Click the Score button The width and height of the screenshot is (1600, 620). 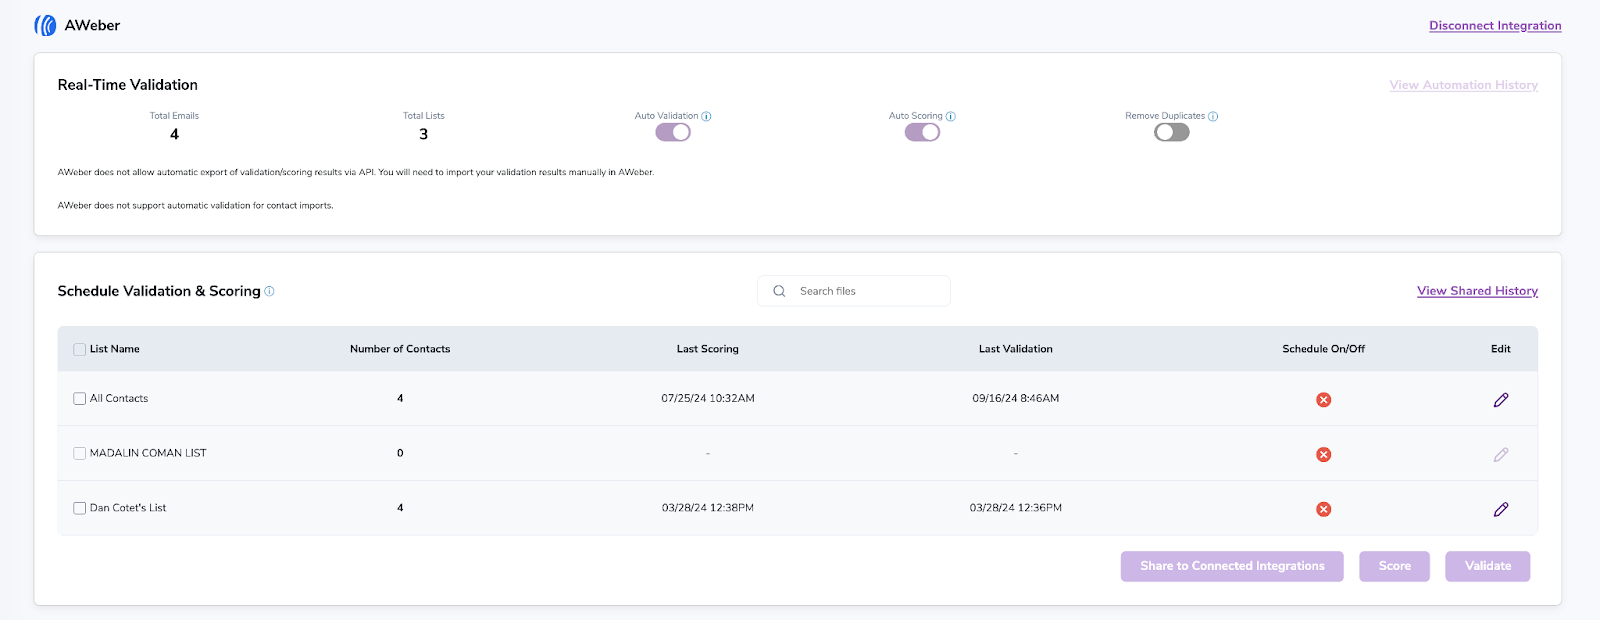point(1394,566)
